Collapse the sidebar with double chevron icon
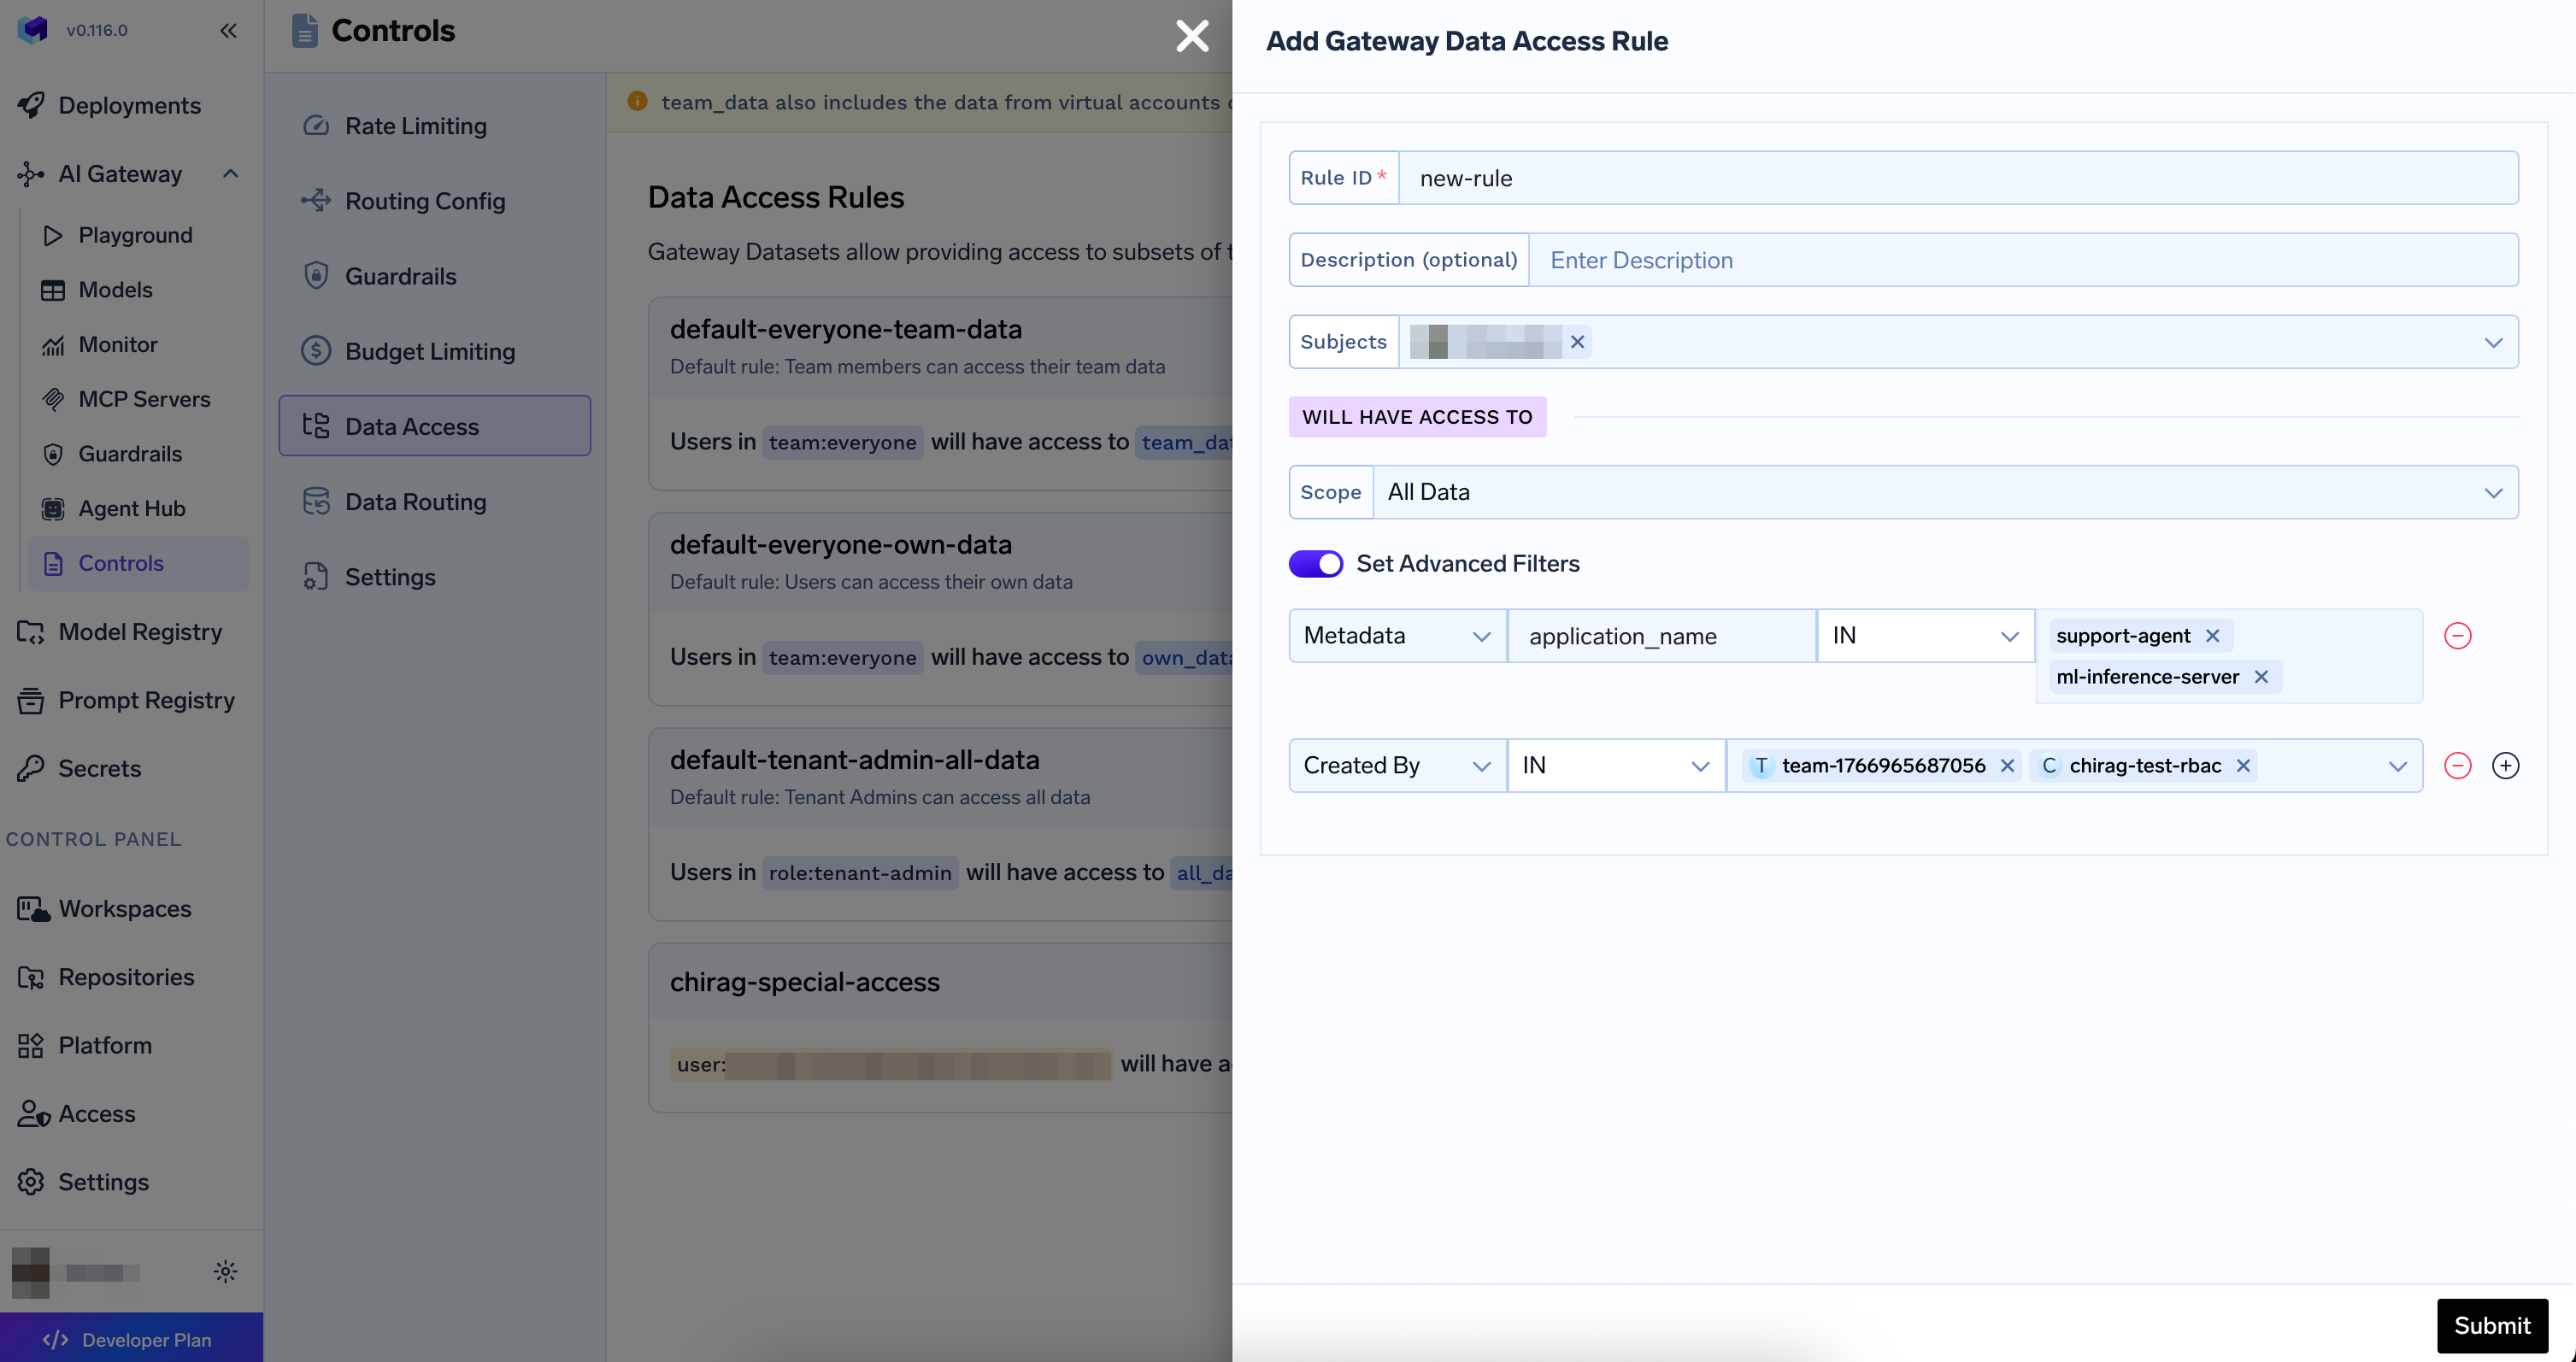The image size is (2576, 1362). click(x=228, y=30)
